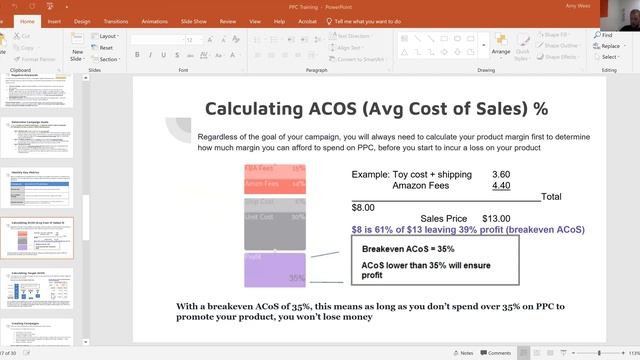
Task: Click Increase Font Size icon
Action: tap(210, 40)
